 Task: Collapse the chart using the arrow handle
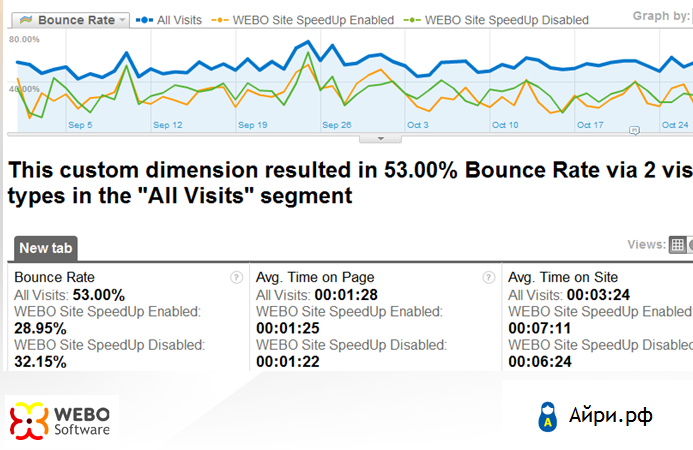pos(381,139)
